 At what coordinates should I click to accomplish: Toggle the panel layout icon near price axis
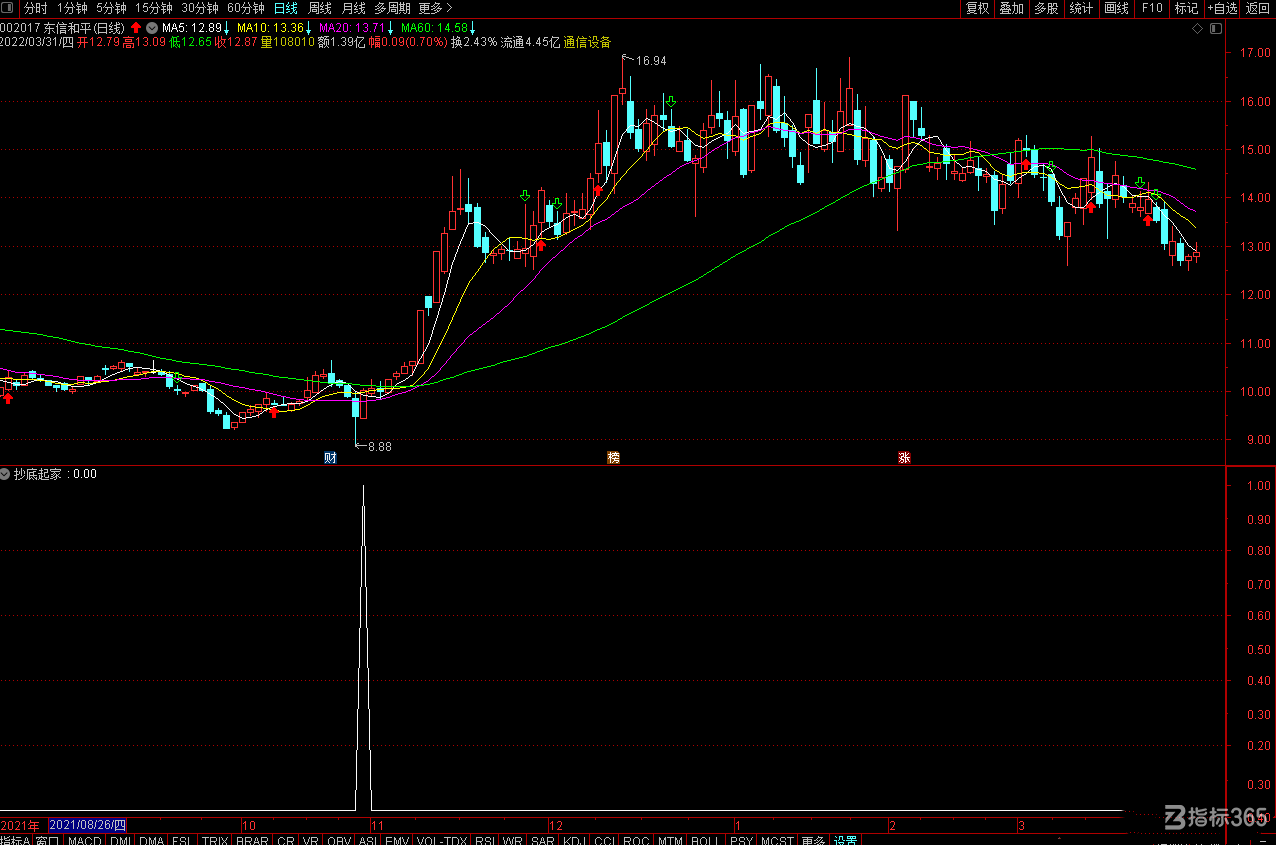coord(1215,28)
